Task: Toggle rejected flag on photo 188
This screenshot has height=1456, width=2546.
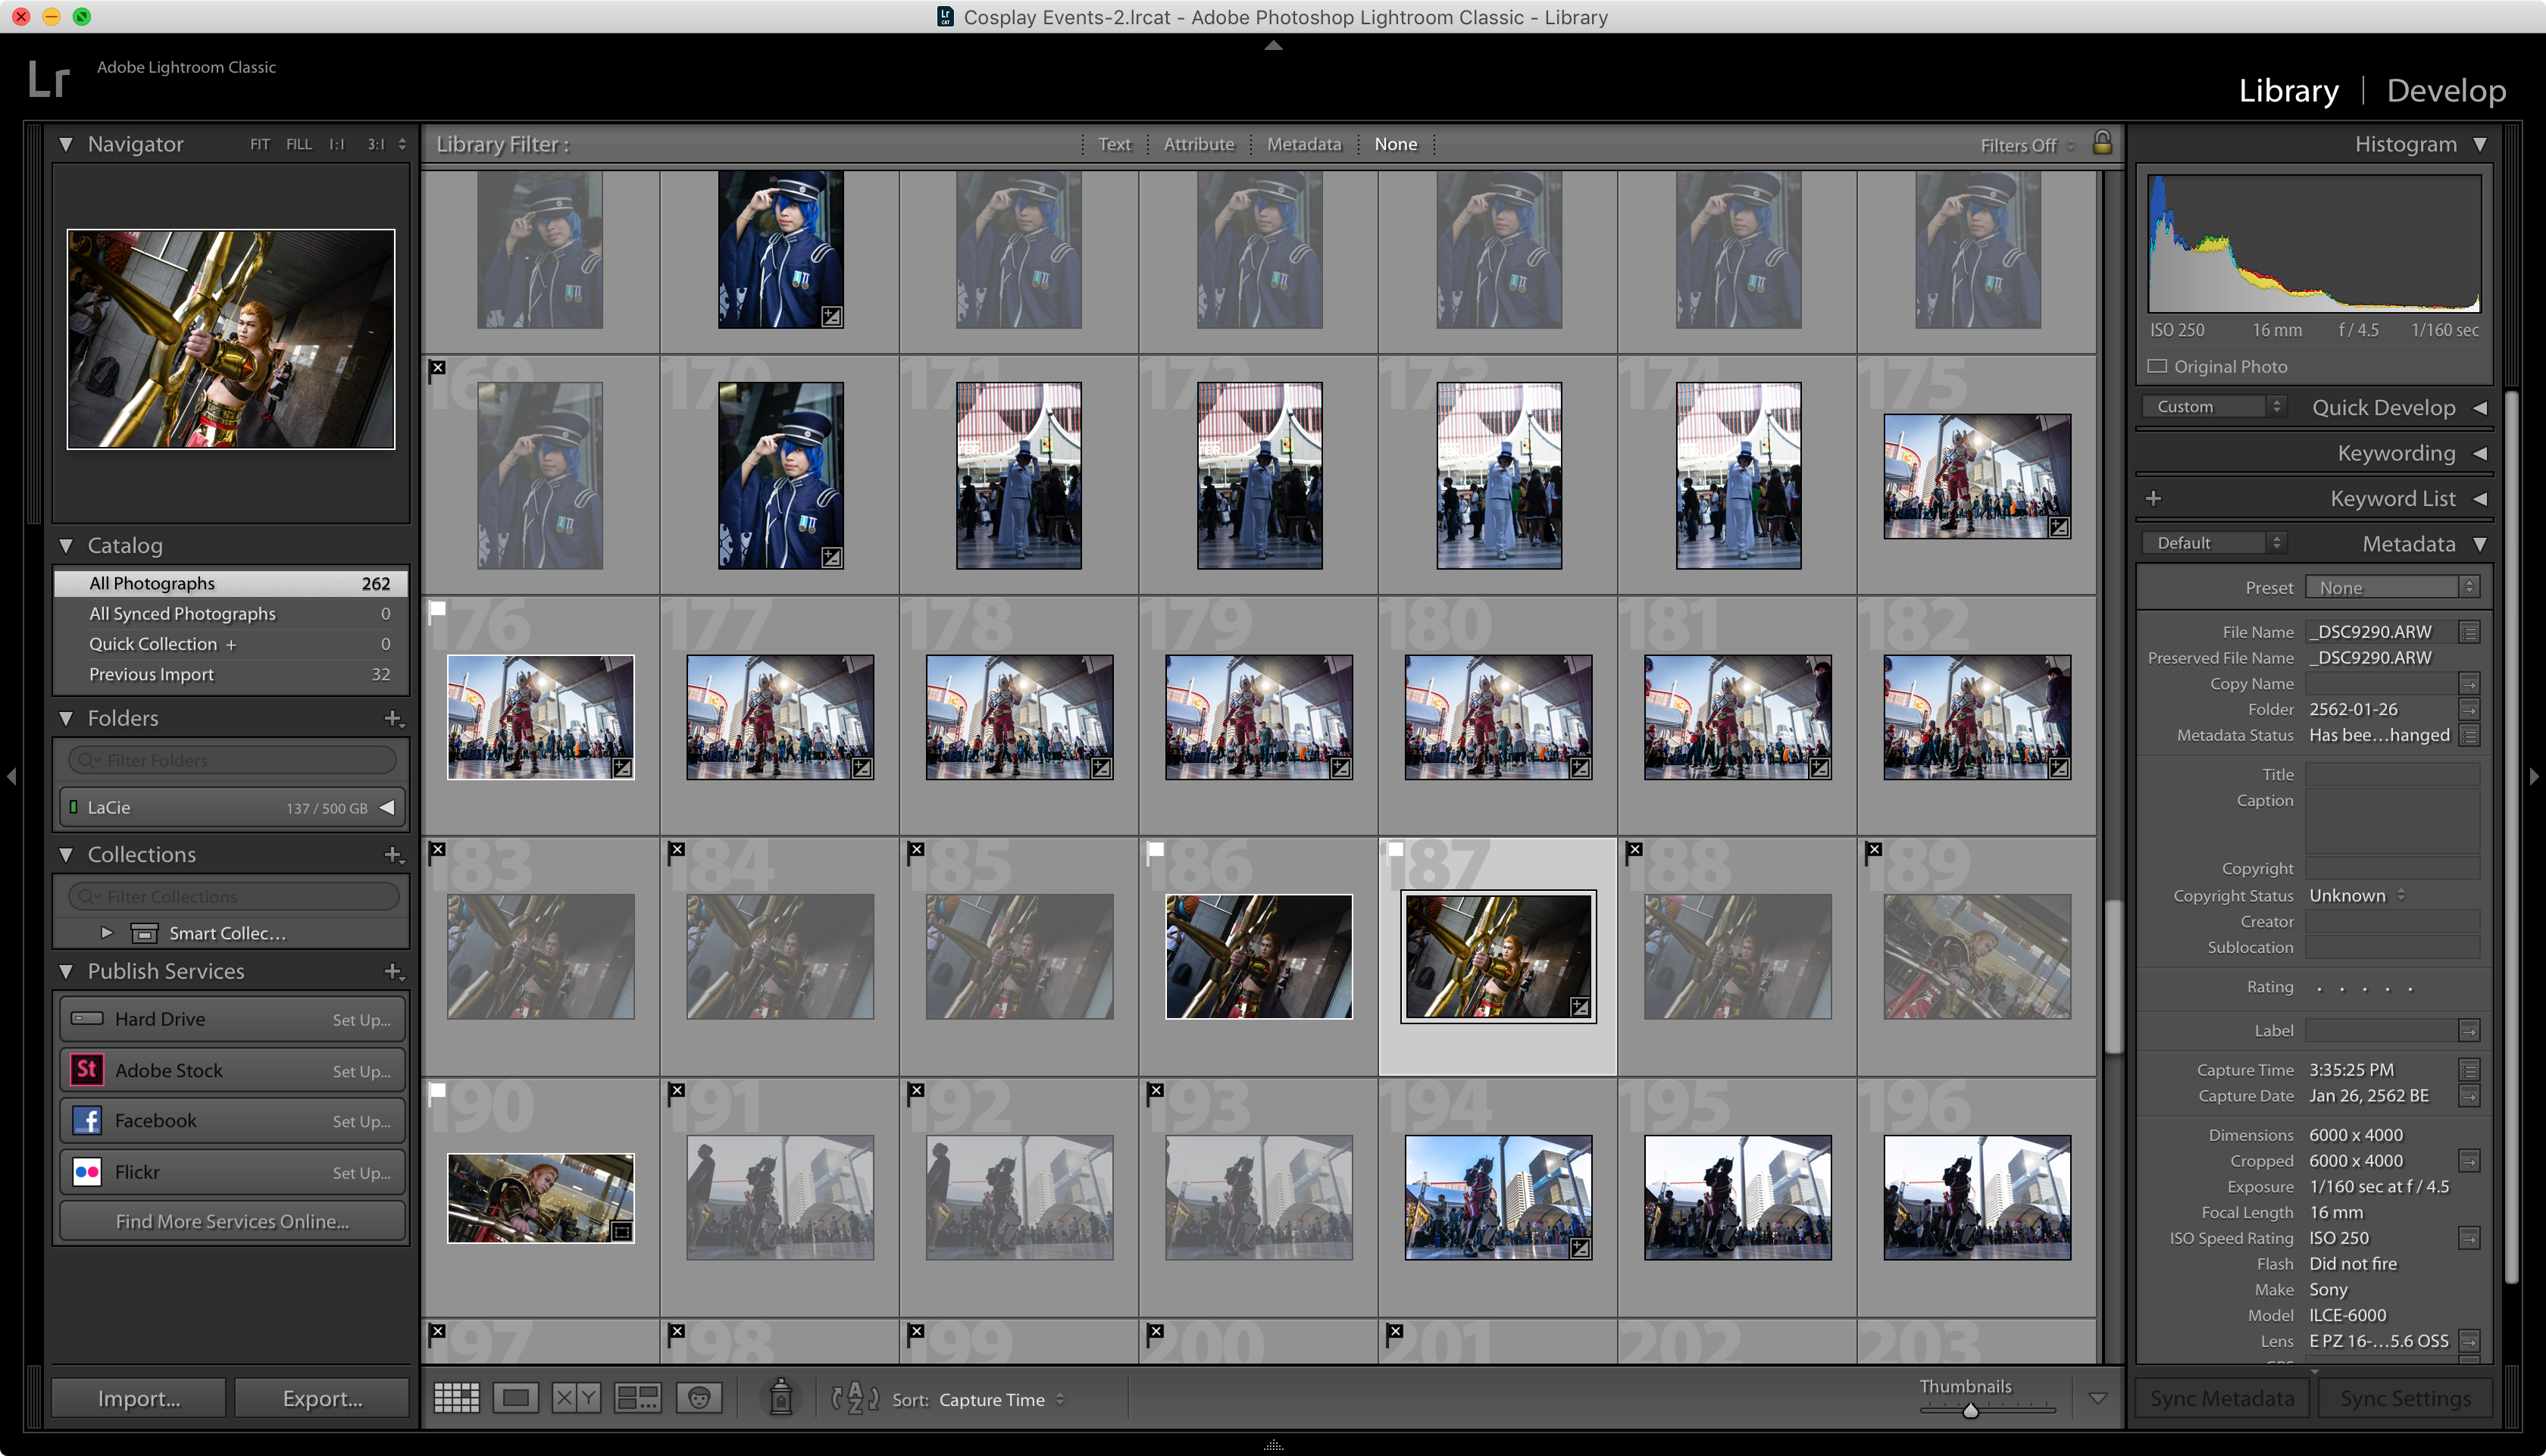Action: click(1634, 850)
